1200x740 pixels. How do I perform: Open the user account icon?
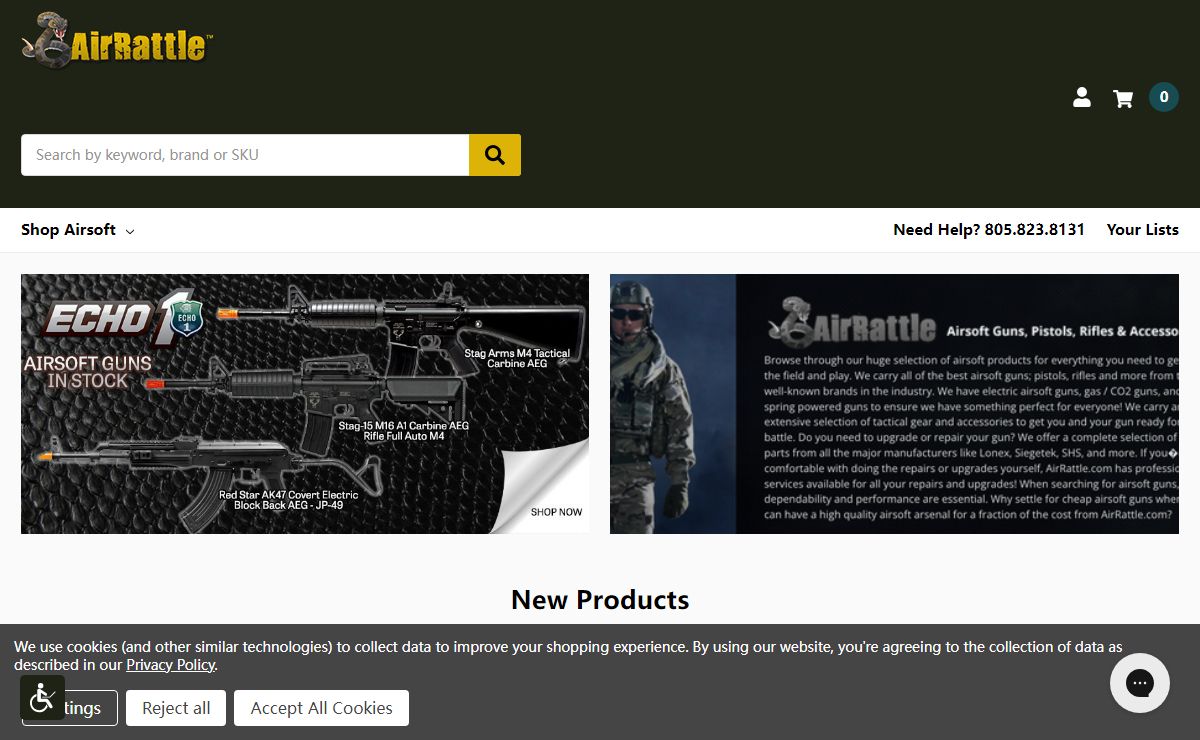tap(1082, 98)
